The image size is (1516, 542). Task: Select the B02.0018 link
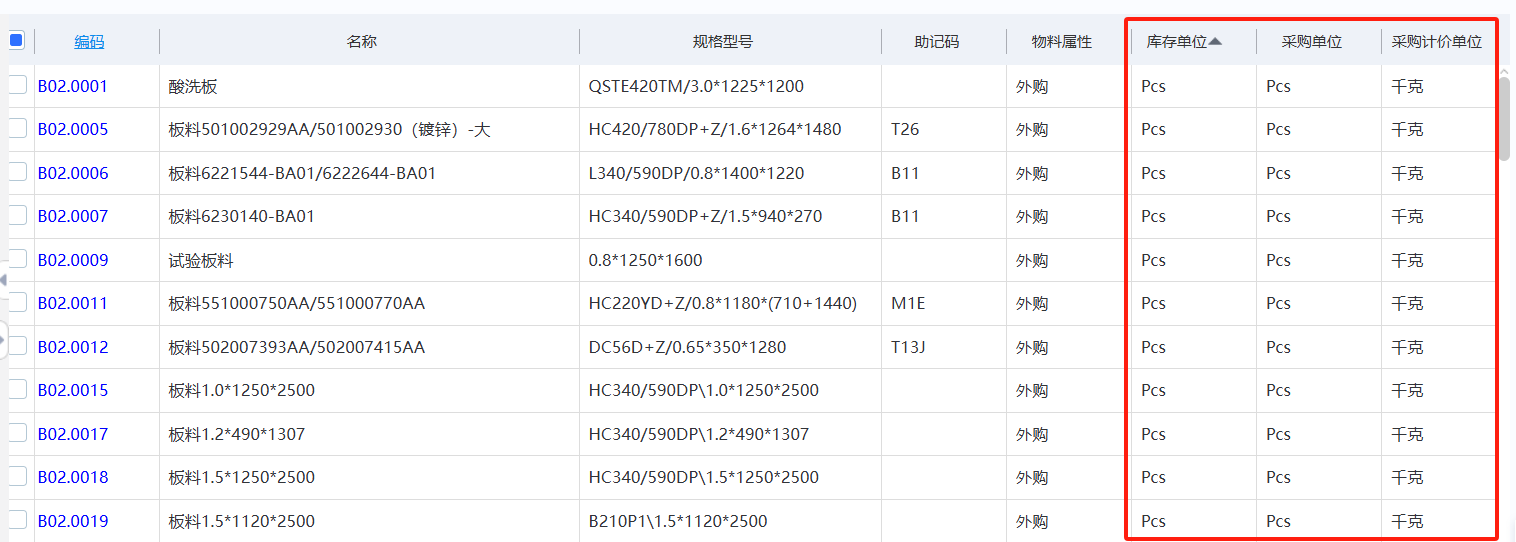click(x=73, y=477)
